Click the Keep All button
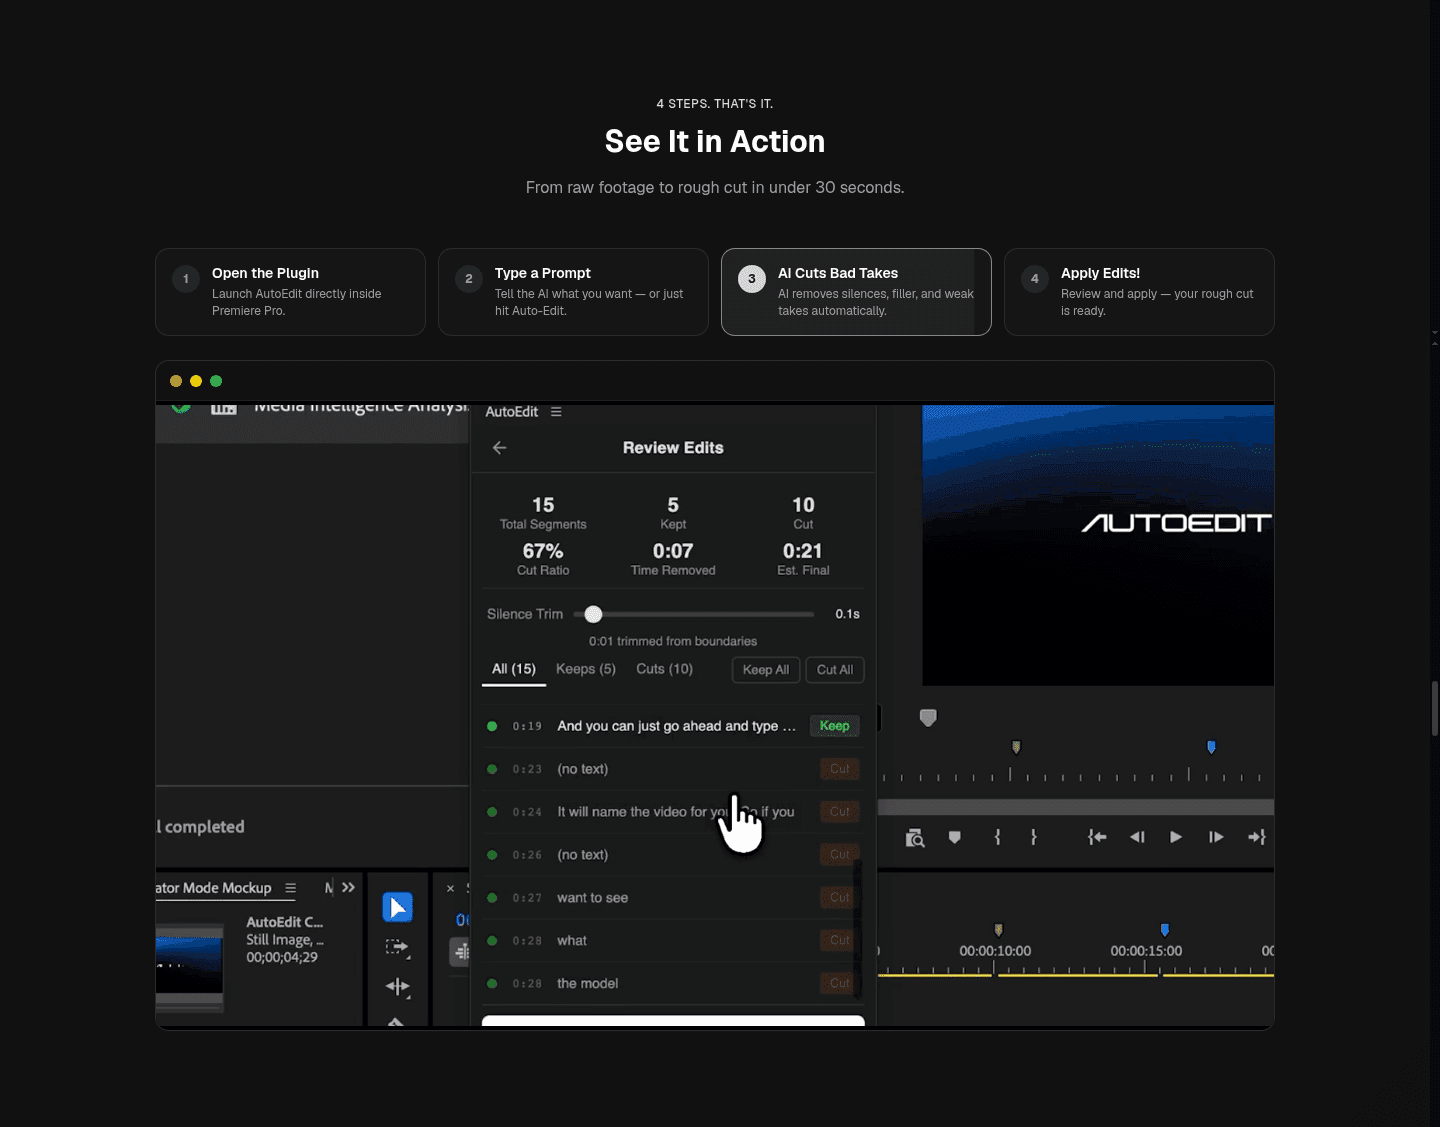The width and height of the screenshot is (1440, 1127). [x=766, y=670]
